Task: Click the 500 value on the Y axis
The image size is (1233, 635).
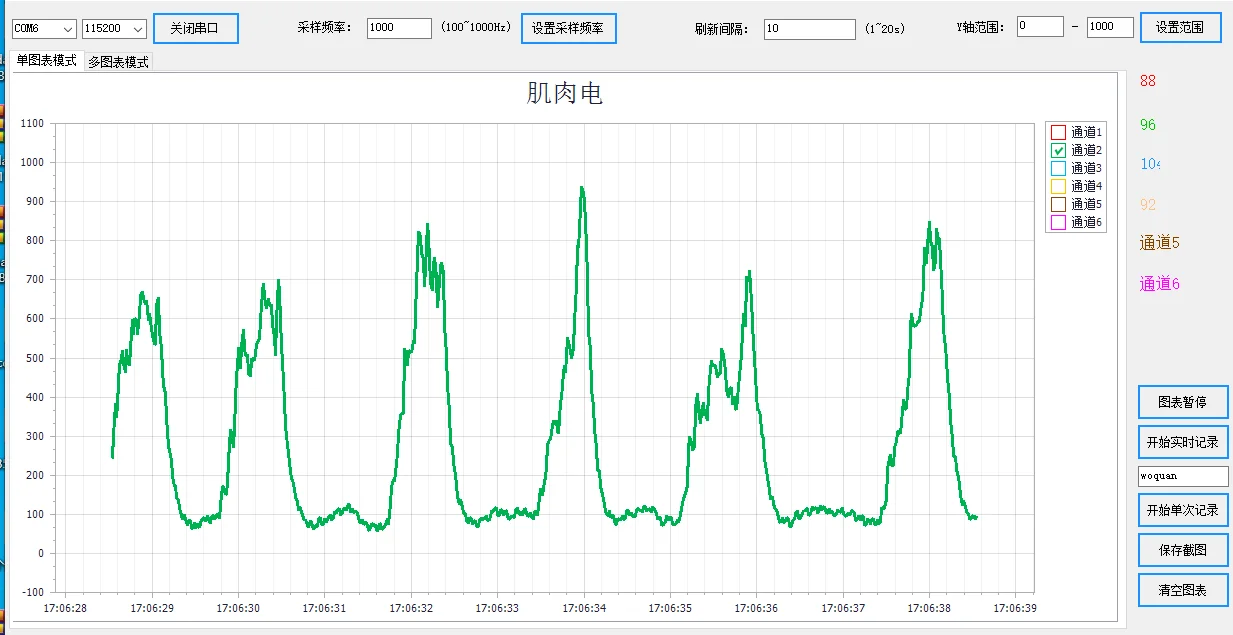Action: (x=35, y=358)
